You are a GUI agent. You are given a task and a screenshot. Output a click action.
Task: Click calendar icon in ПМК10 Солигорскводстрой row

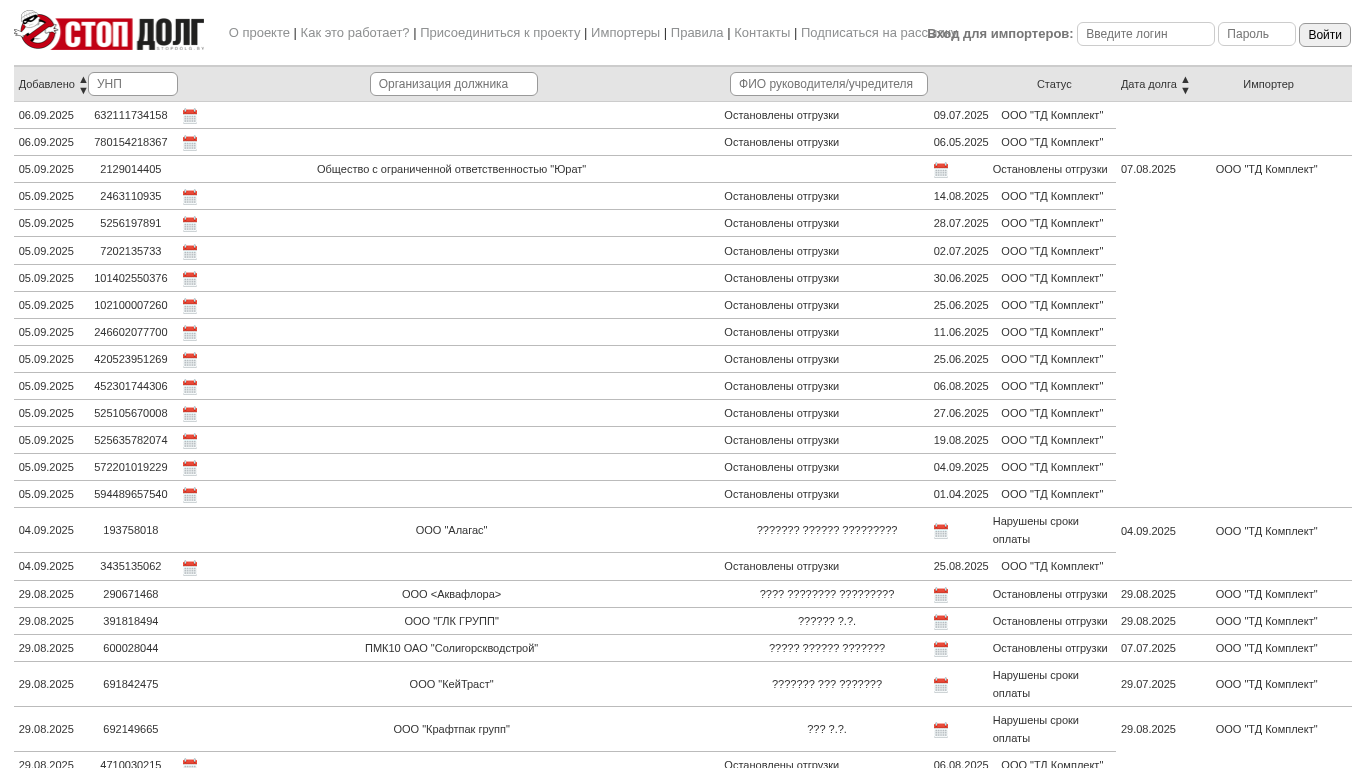pos(941,649)
